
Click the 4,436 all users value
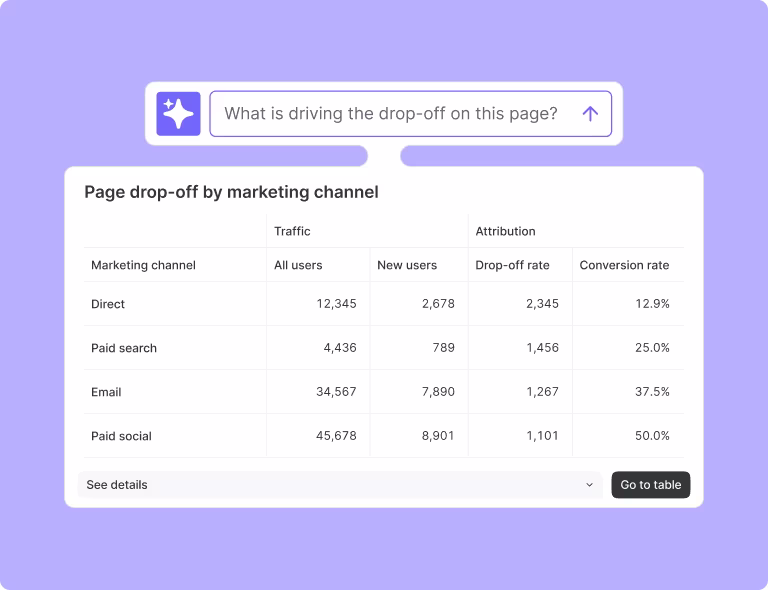340,348
